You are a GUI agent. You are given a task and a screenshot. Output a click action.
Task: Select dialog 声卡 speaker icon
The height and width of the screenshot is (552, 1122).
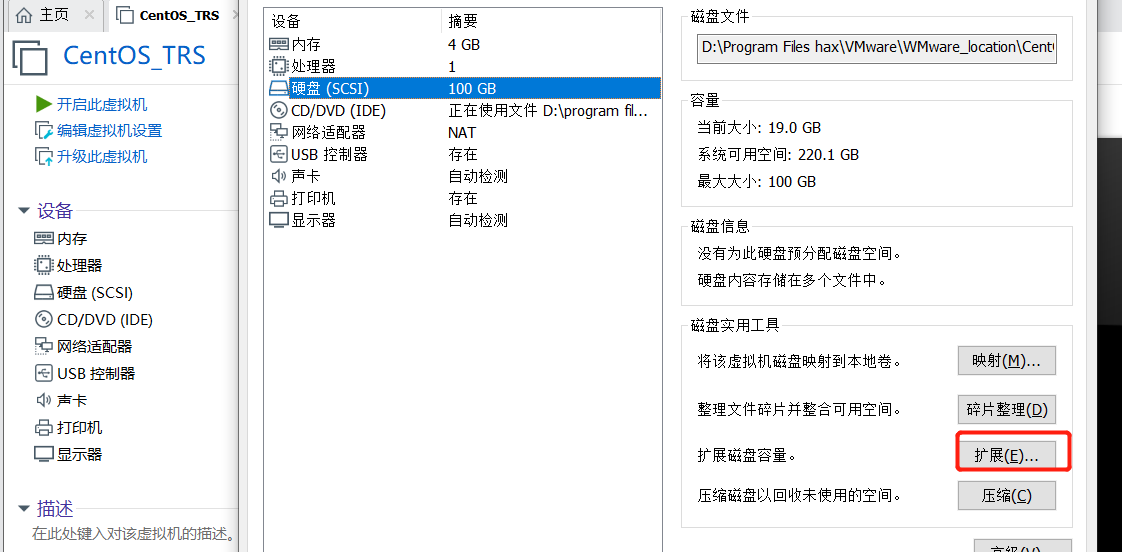pyautogui.click(x=278, y=176)
